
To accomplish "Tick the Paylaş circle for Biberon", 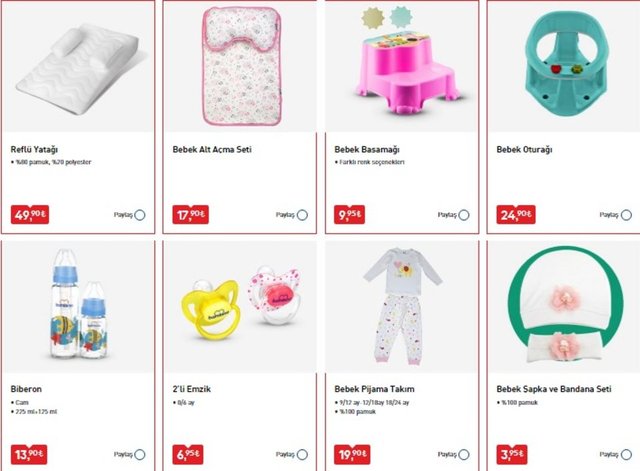I will 140,454.
